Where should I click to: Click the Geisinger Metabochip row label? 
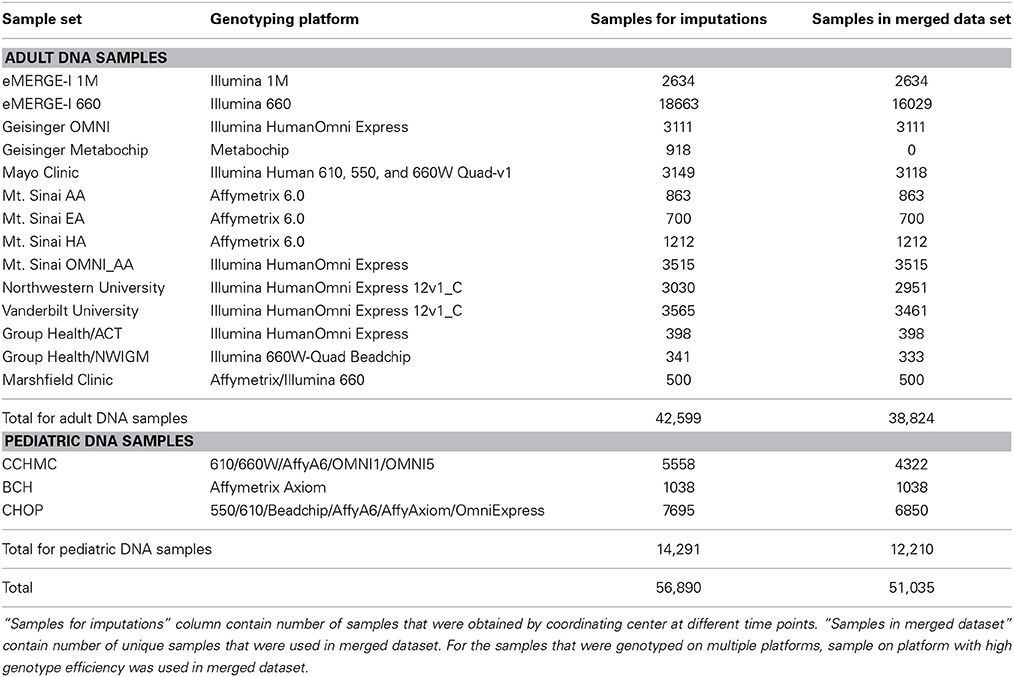(x=75, y=150)
